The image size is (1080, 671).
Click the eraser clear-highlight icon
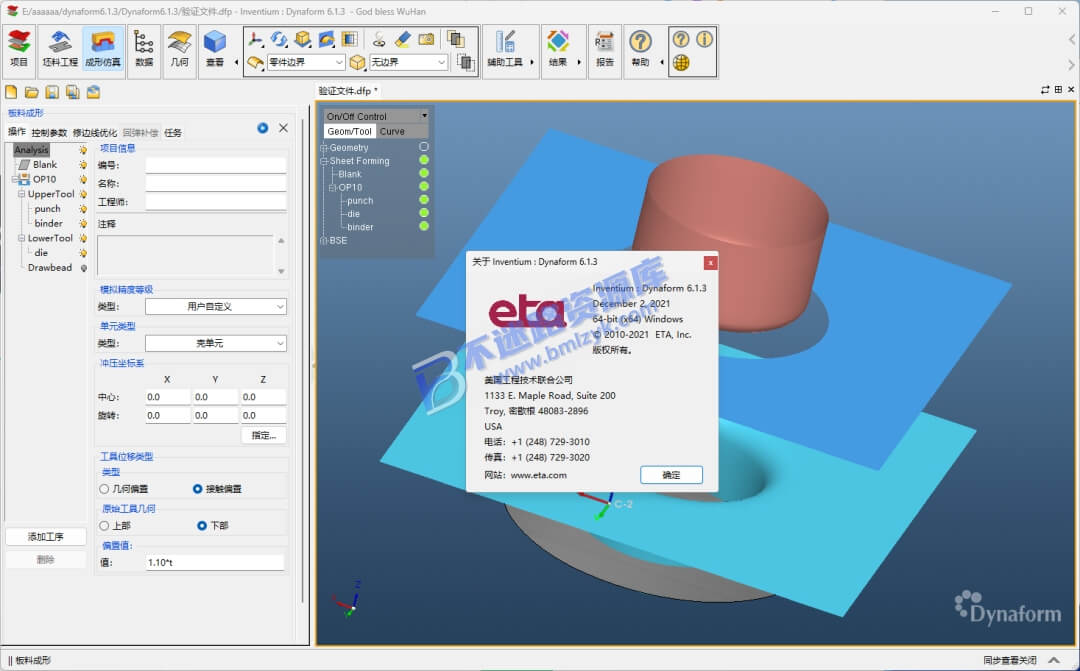pyautogui.click(x=403, y=39)
